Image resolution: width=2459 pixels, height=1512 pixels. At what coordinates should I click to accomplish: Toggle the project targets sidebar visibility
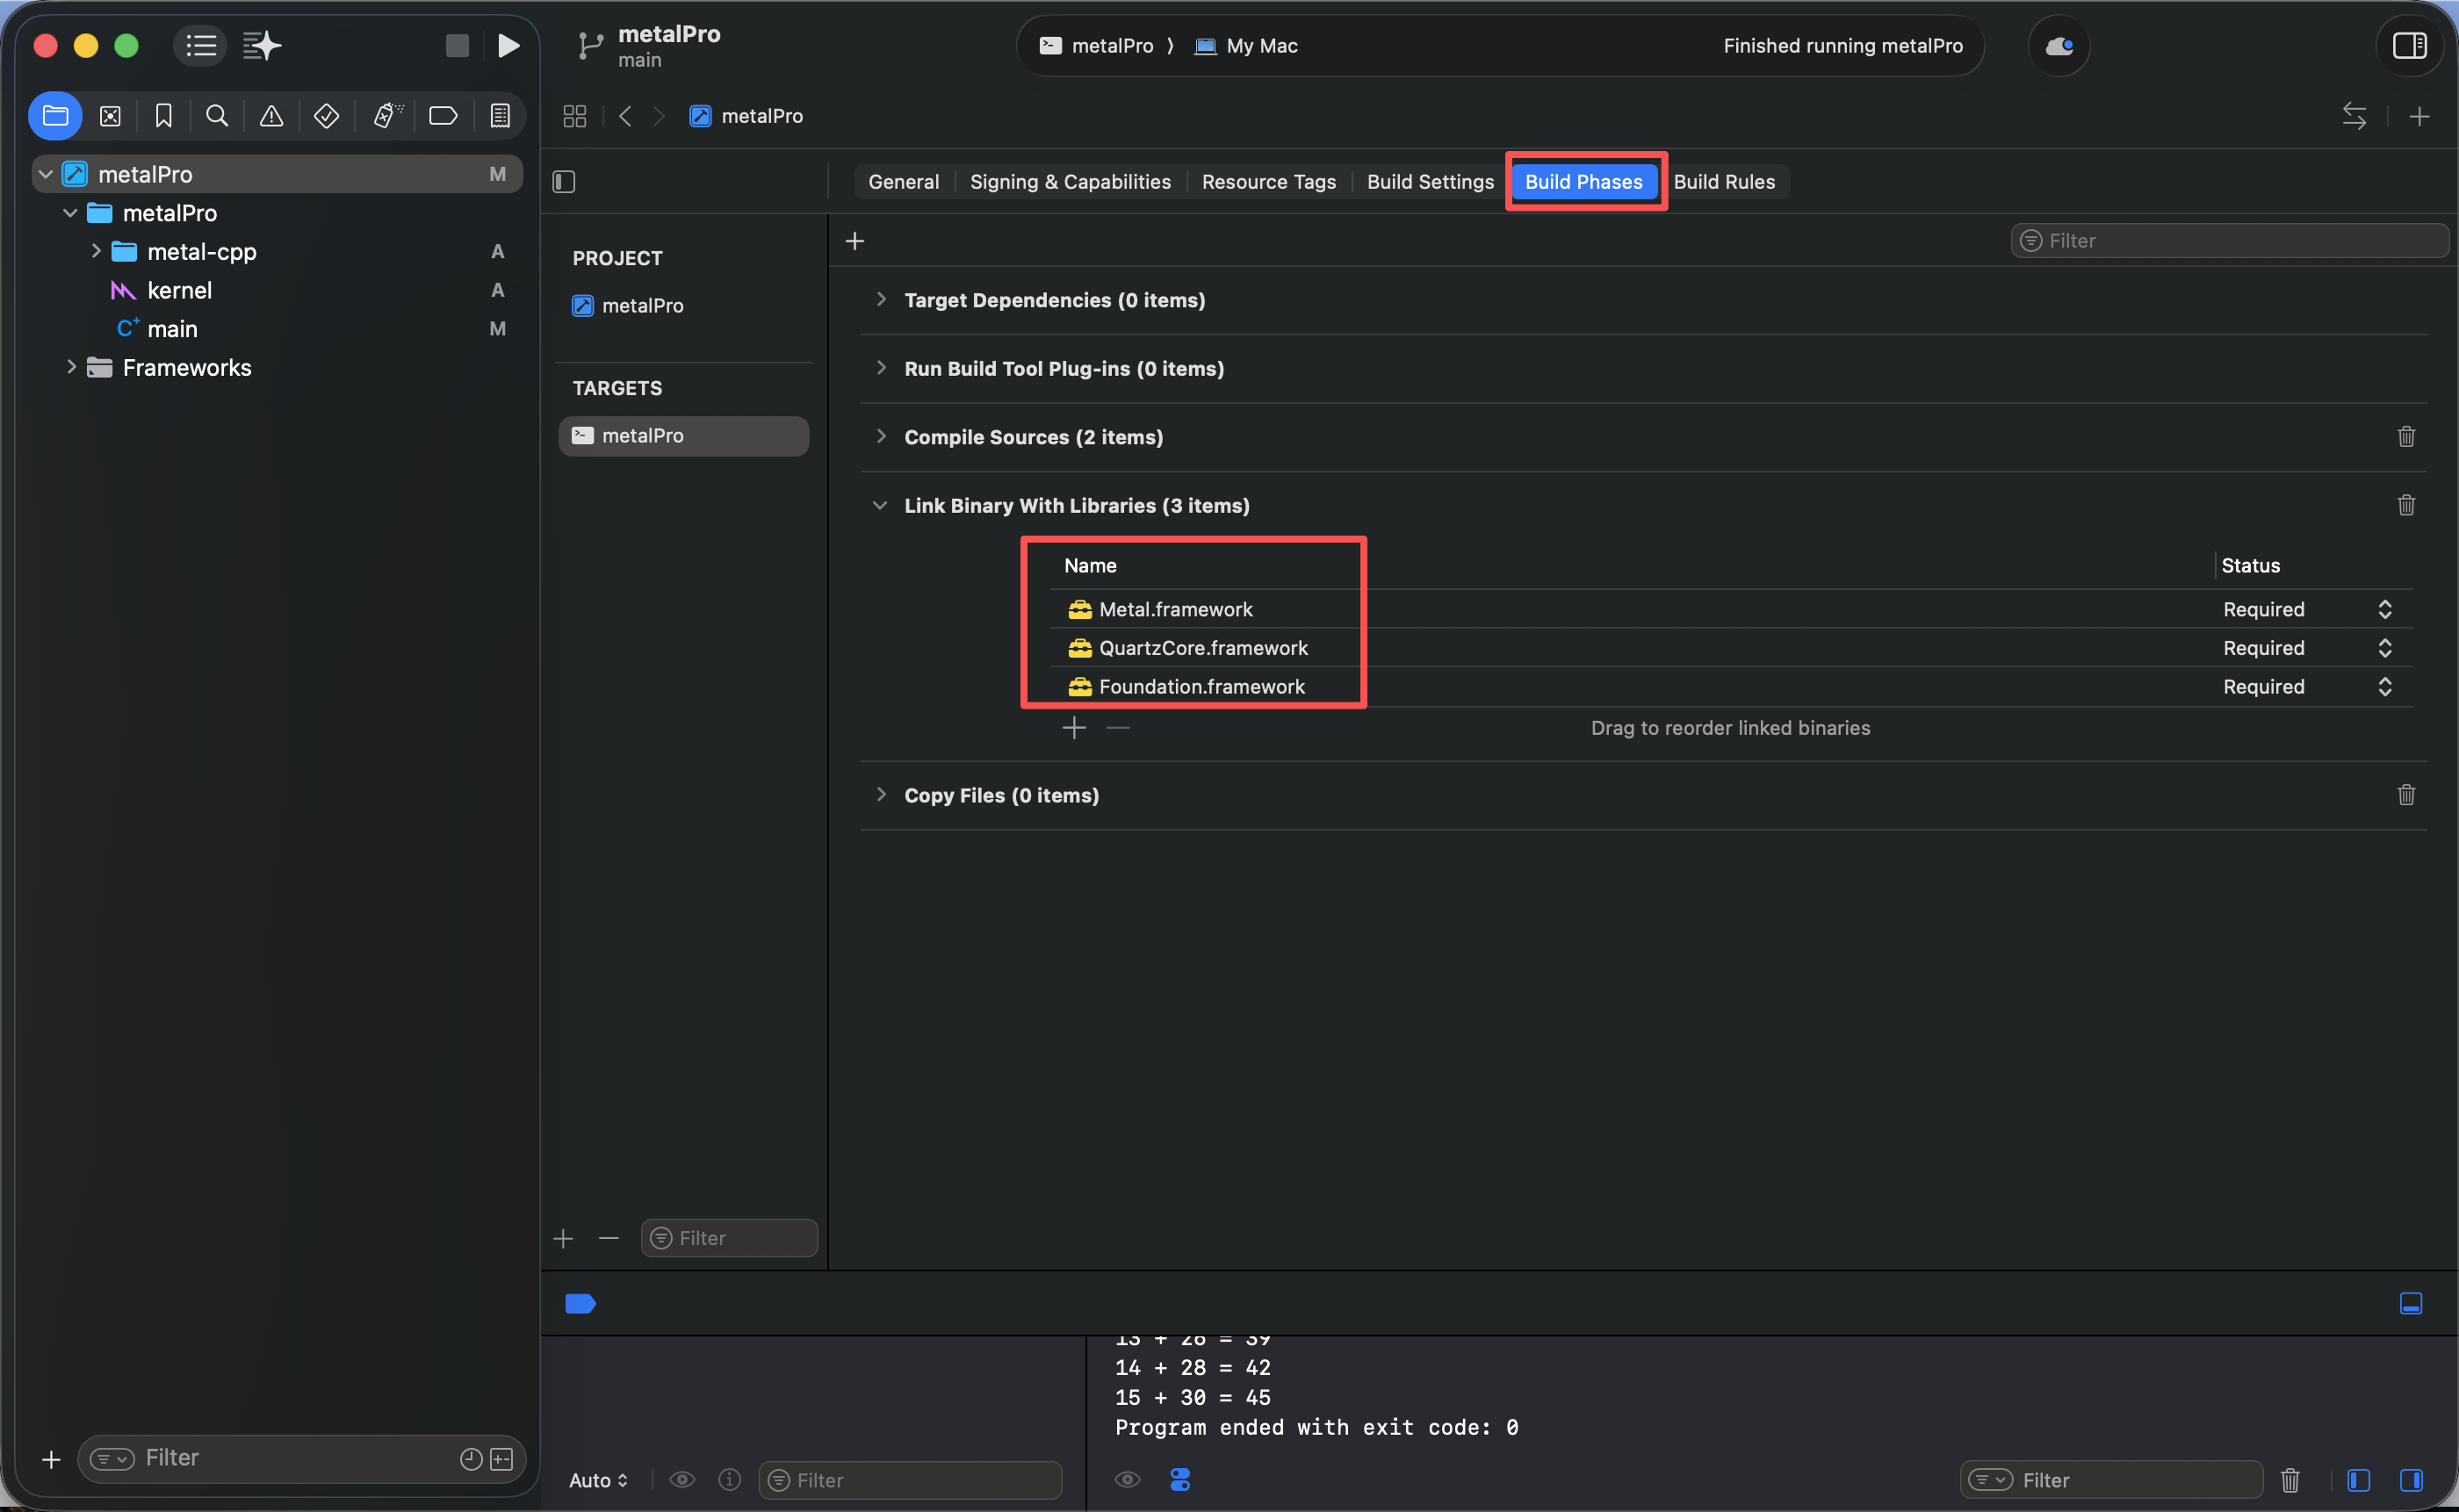coord(564,182)
